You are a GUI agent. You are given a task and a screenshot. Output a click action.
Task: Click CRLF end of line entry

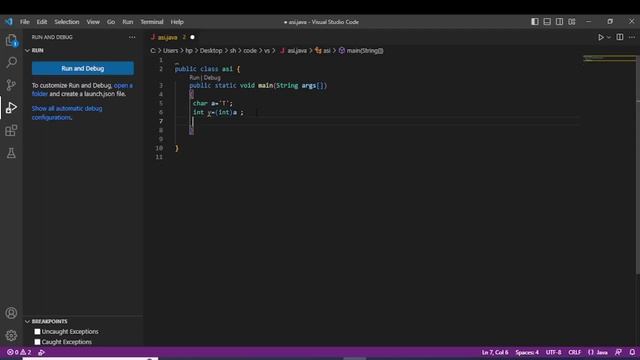pos(574,352)
